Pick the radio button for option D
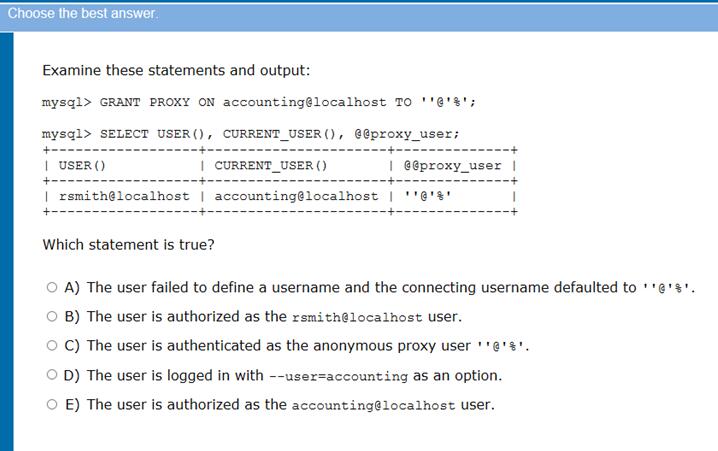This screenshot has width=718, height=451. click(x=52, y=375)
